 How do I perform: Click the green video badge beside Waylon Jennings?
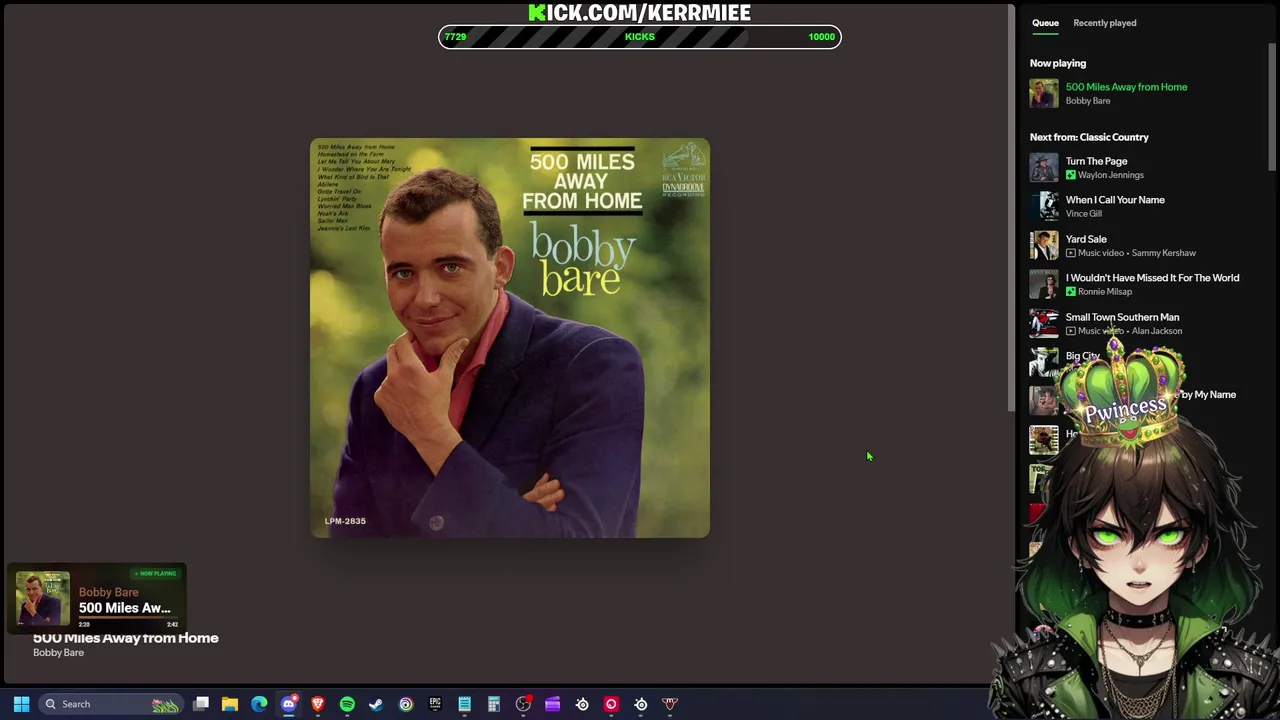1070,175
